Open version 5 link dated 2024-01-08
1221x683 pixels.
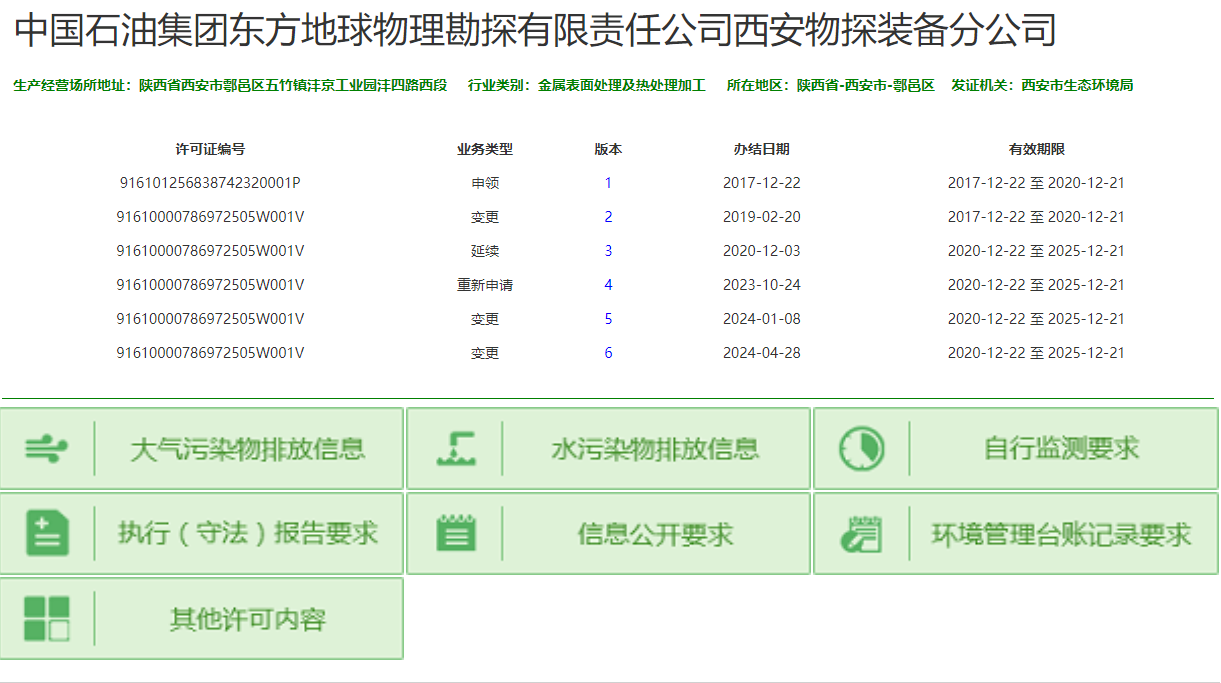[x=608, y=319]
